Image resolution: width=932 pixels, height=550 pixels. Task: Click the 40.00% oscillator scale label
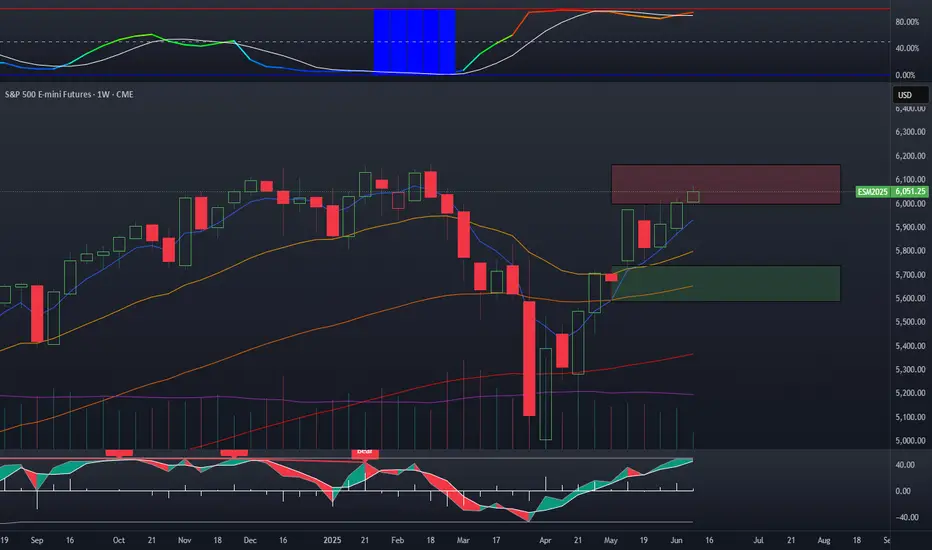click(x=907, y=48)
